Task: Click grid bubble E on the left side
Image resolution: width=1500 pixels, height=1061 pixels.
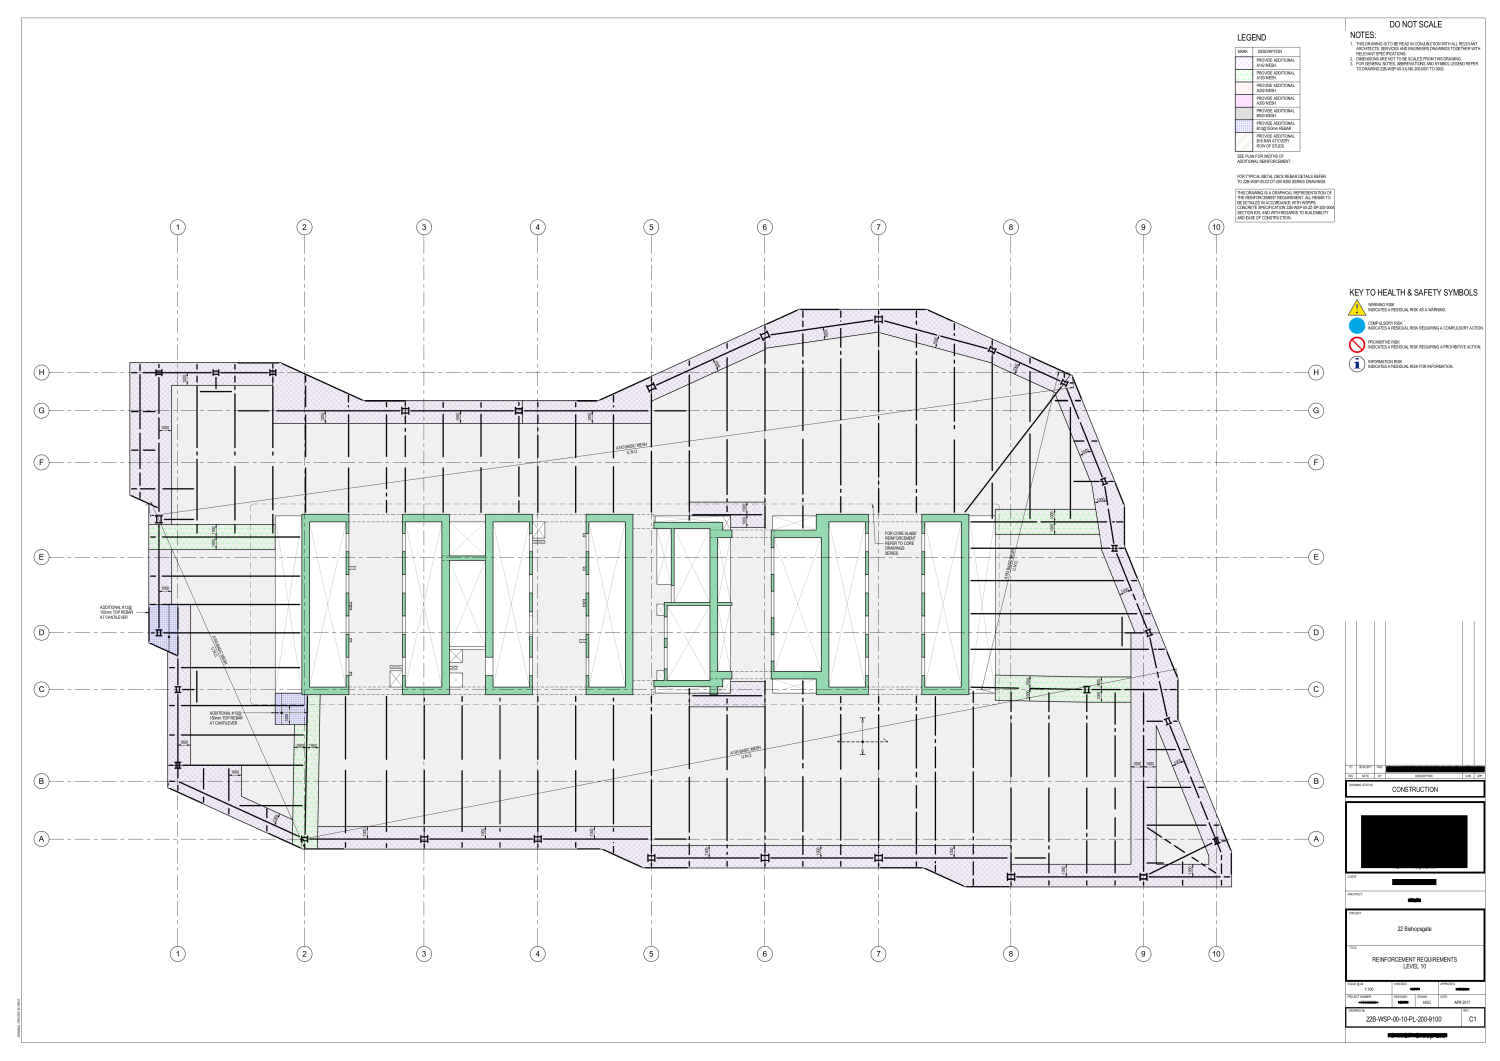Action: (x=42, y=557)
